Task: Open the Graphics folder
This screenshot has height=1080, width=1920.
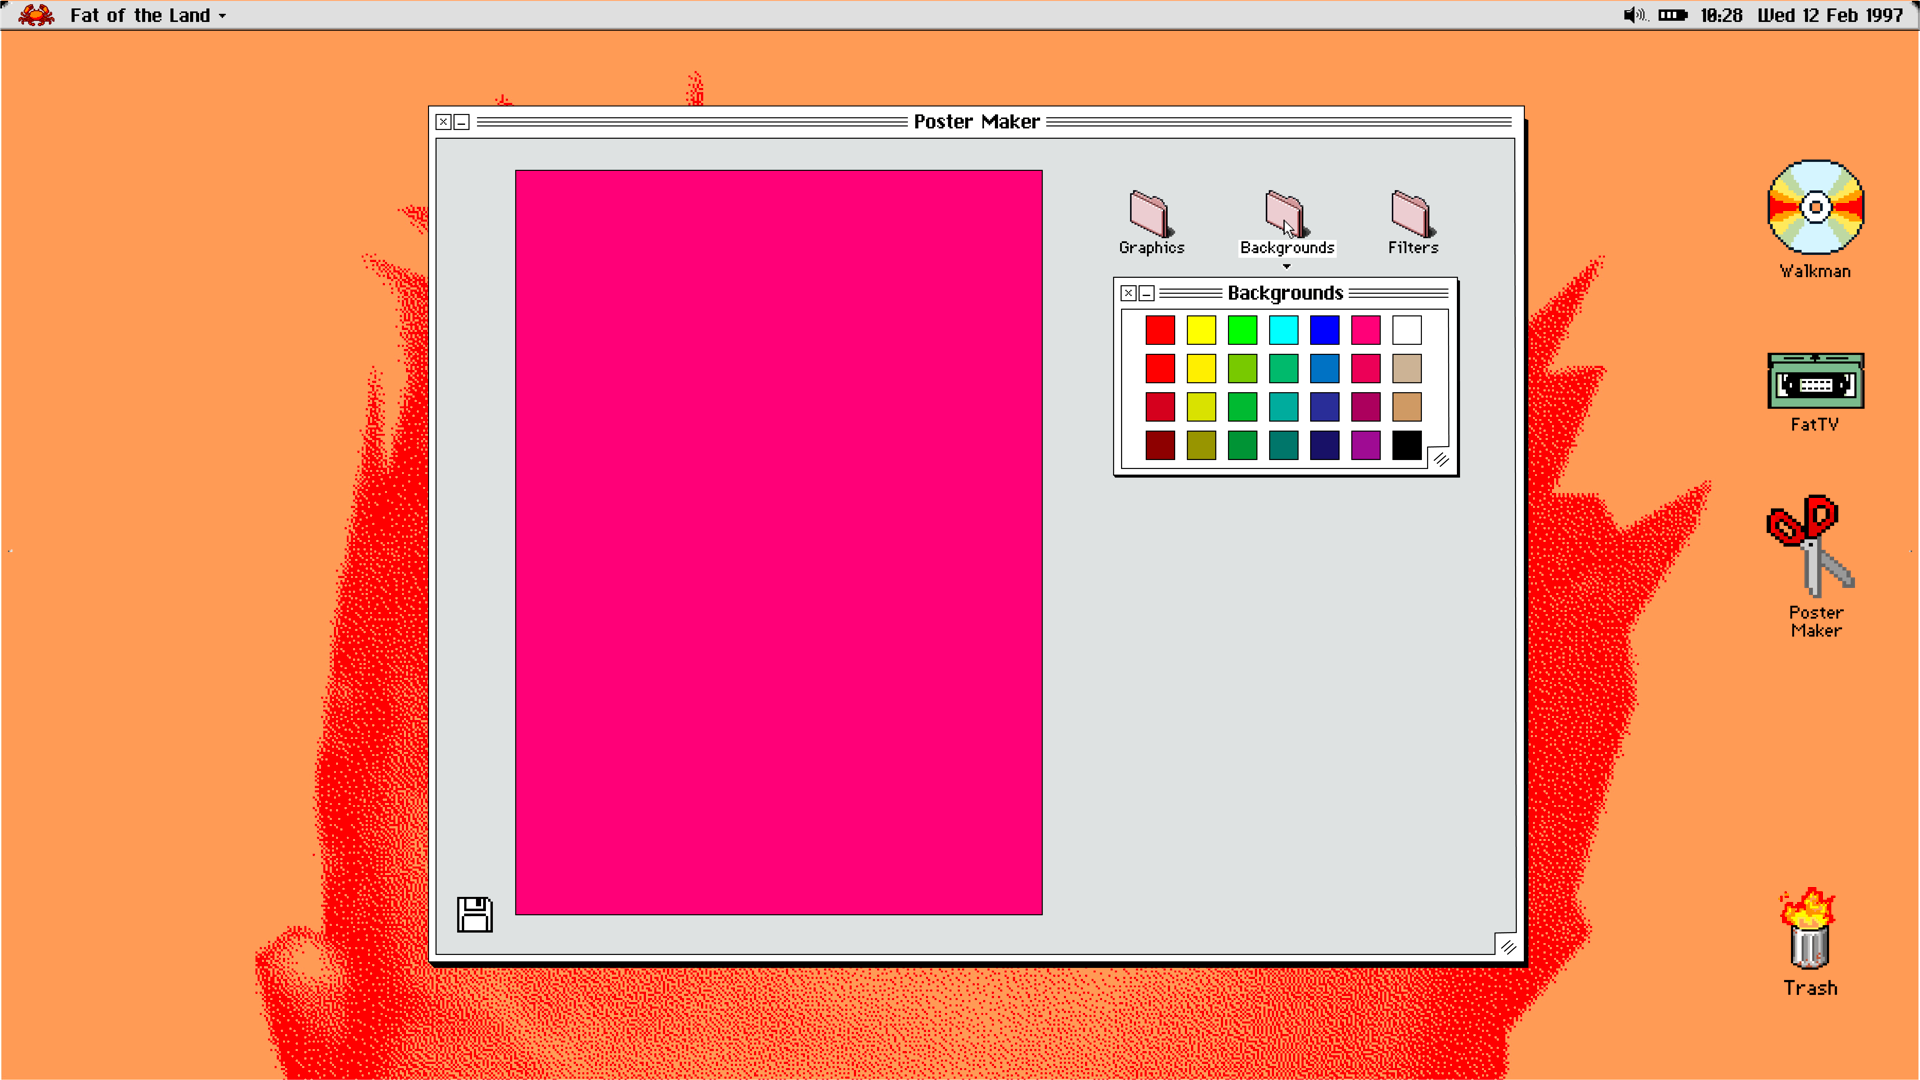Action: click(1150, 214)
